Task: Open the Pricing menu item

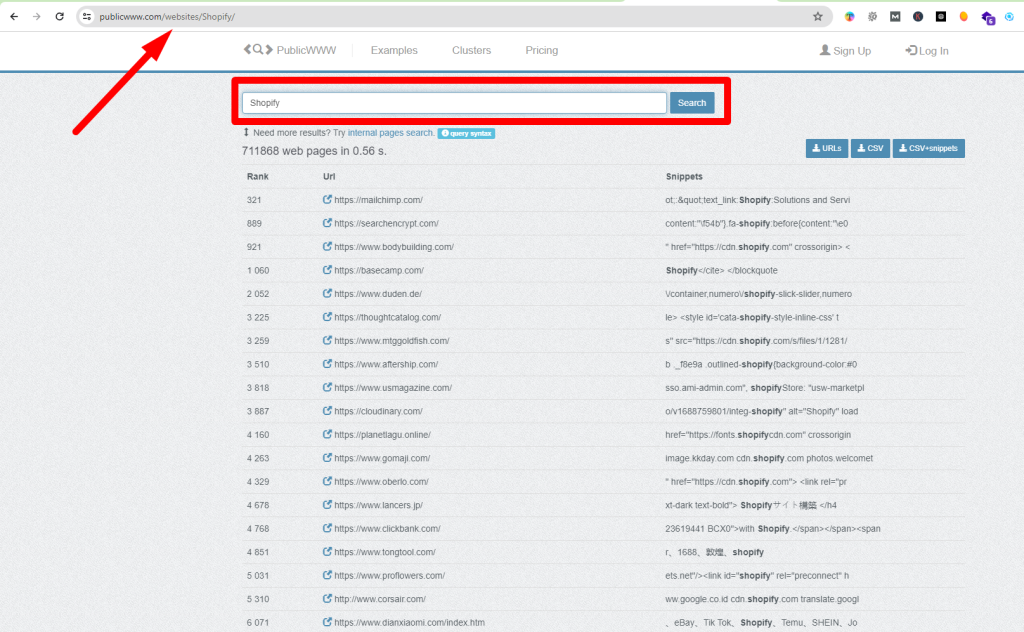Action: [541, 50]
